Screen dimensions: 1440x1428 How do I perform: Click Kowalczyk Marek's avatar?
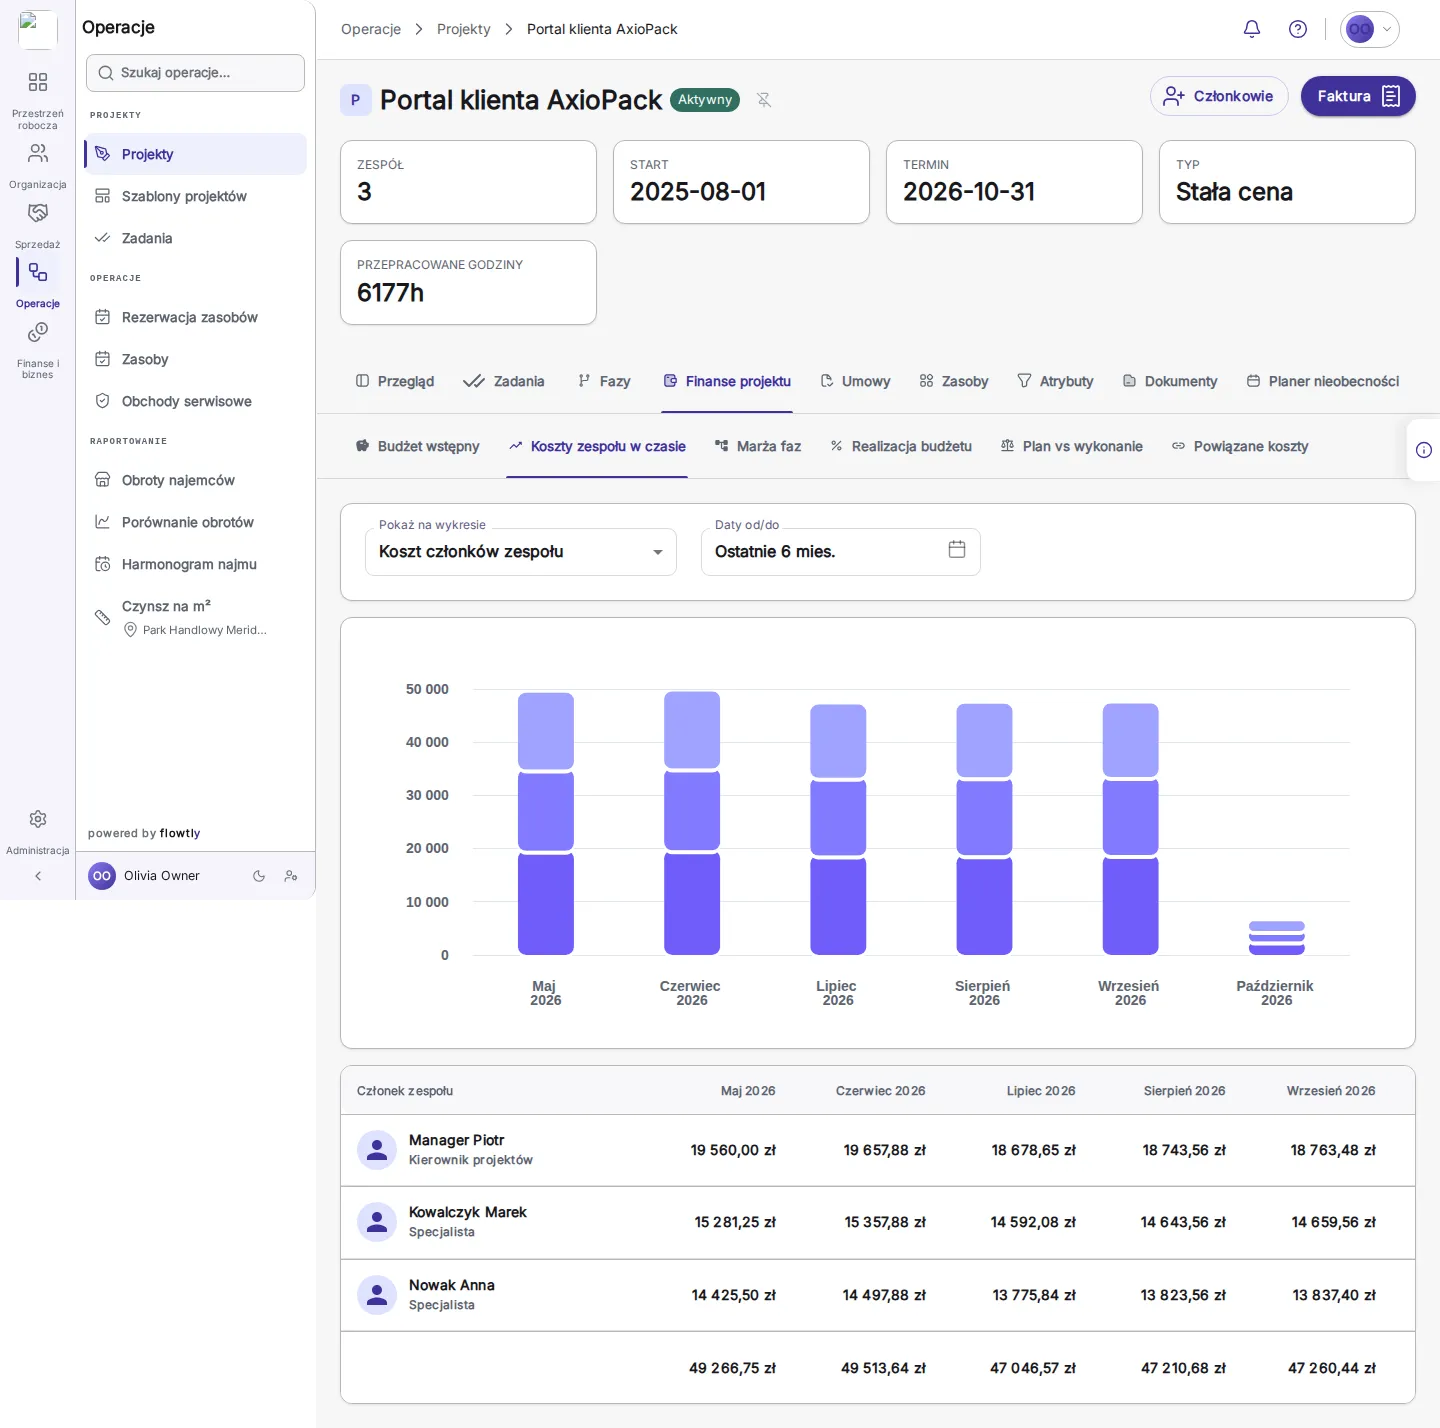point(377,1222)
